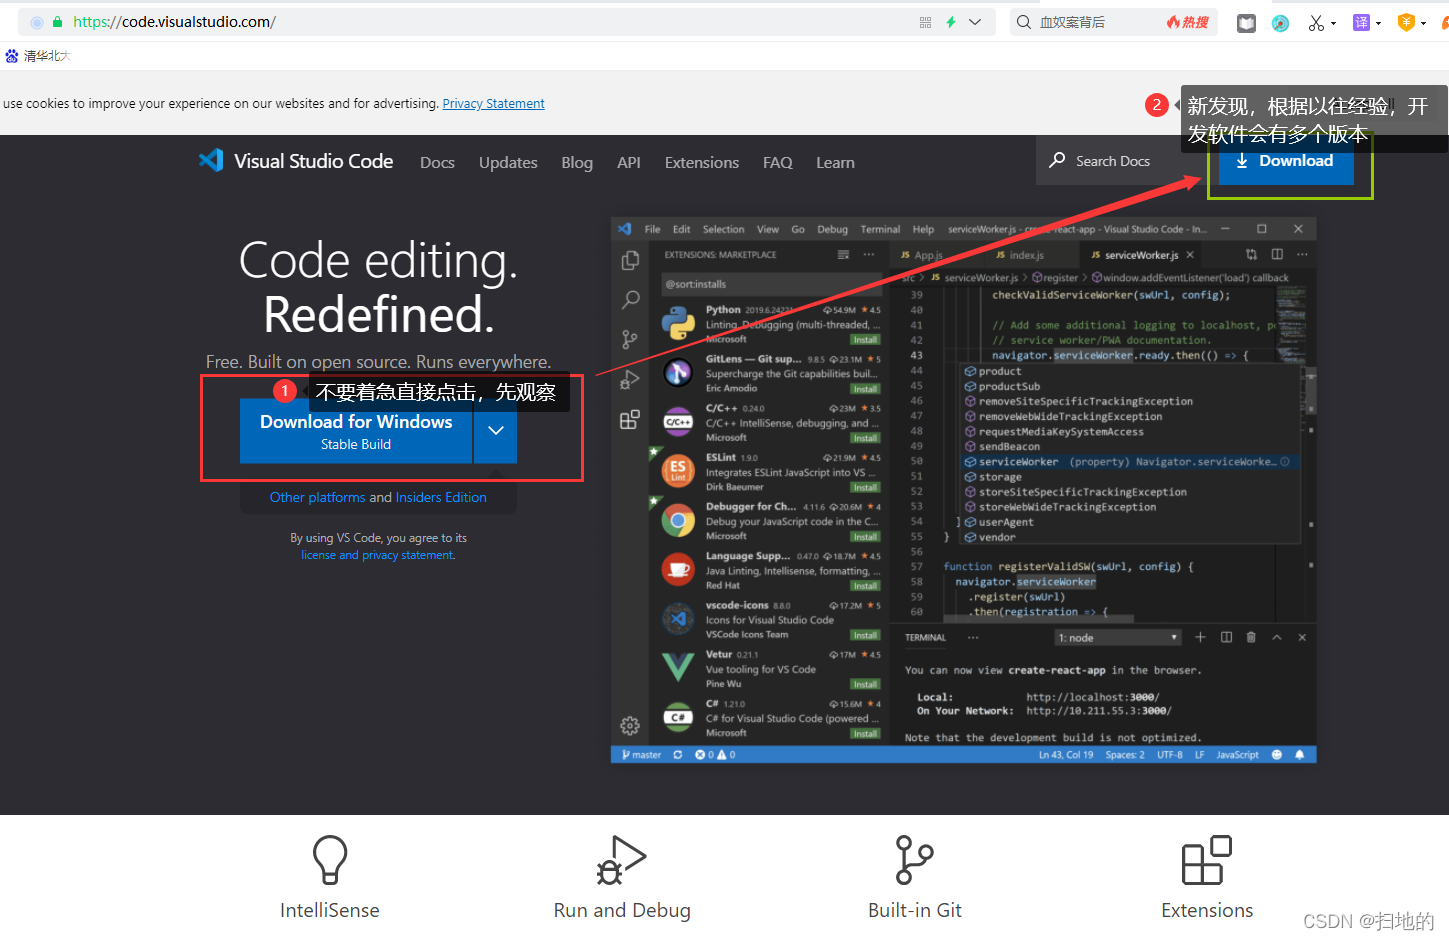This screenshot has width=1449, height=940.
Task: Open the license and privacy statement link
Action: click(378, 555)
